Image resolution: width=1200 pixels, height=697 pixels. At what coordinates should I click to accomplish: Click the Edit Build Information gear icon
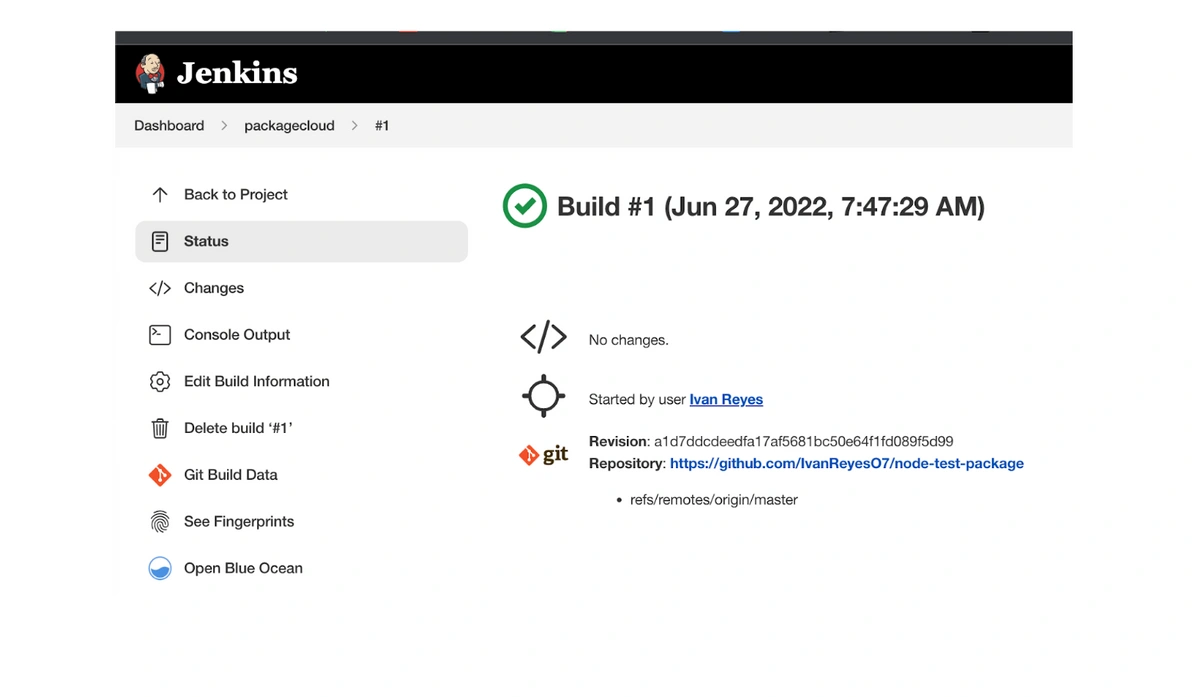[160, 381]
